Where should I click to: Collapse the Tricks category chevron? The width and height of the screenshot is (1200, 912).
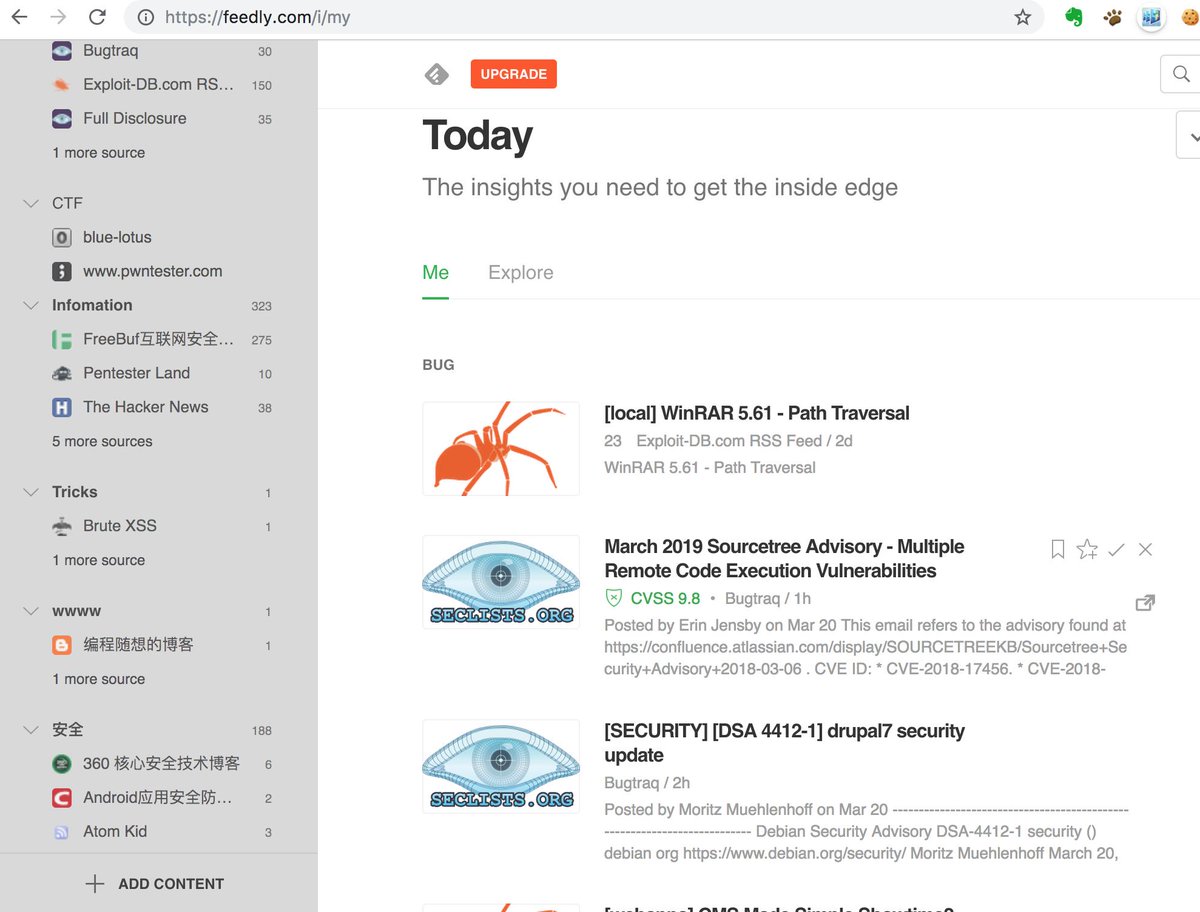click(x=29, y=492)
